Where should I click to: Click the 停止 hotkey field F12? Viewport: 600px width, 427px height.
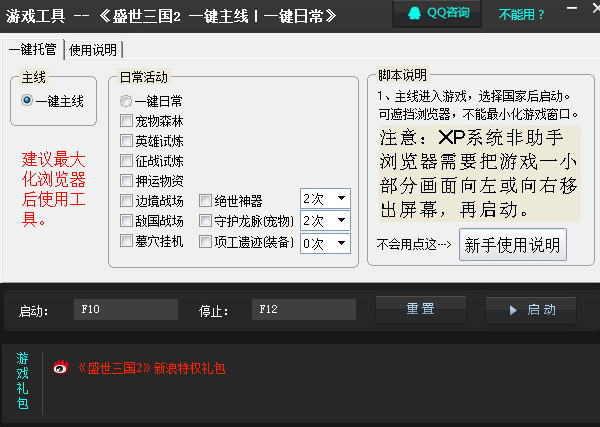[x=304, y=309]
